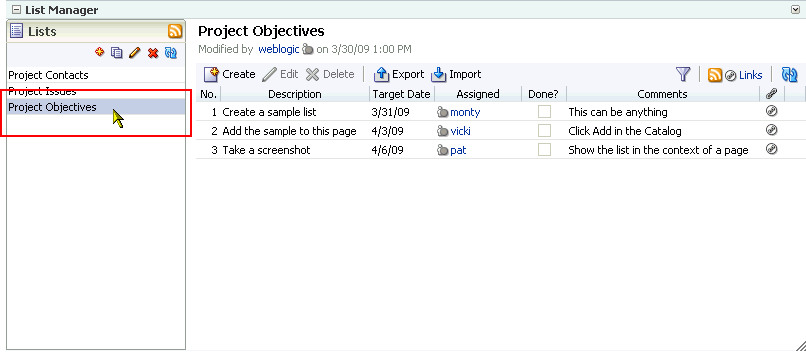Click the Done? column header

pos(543,94)
